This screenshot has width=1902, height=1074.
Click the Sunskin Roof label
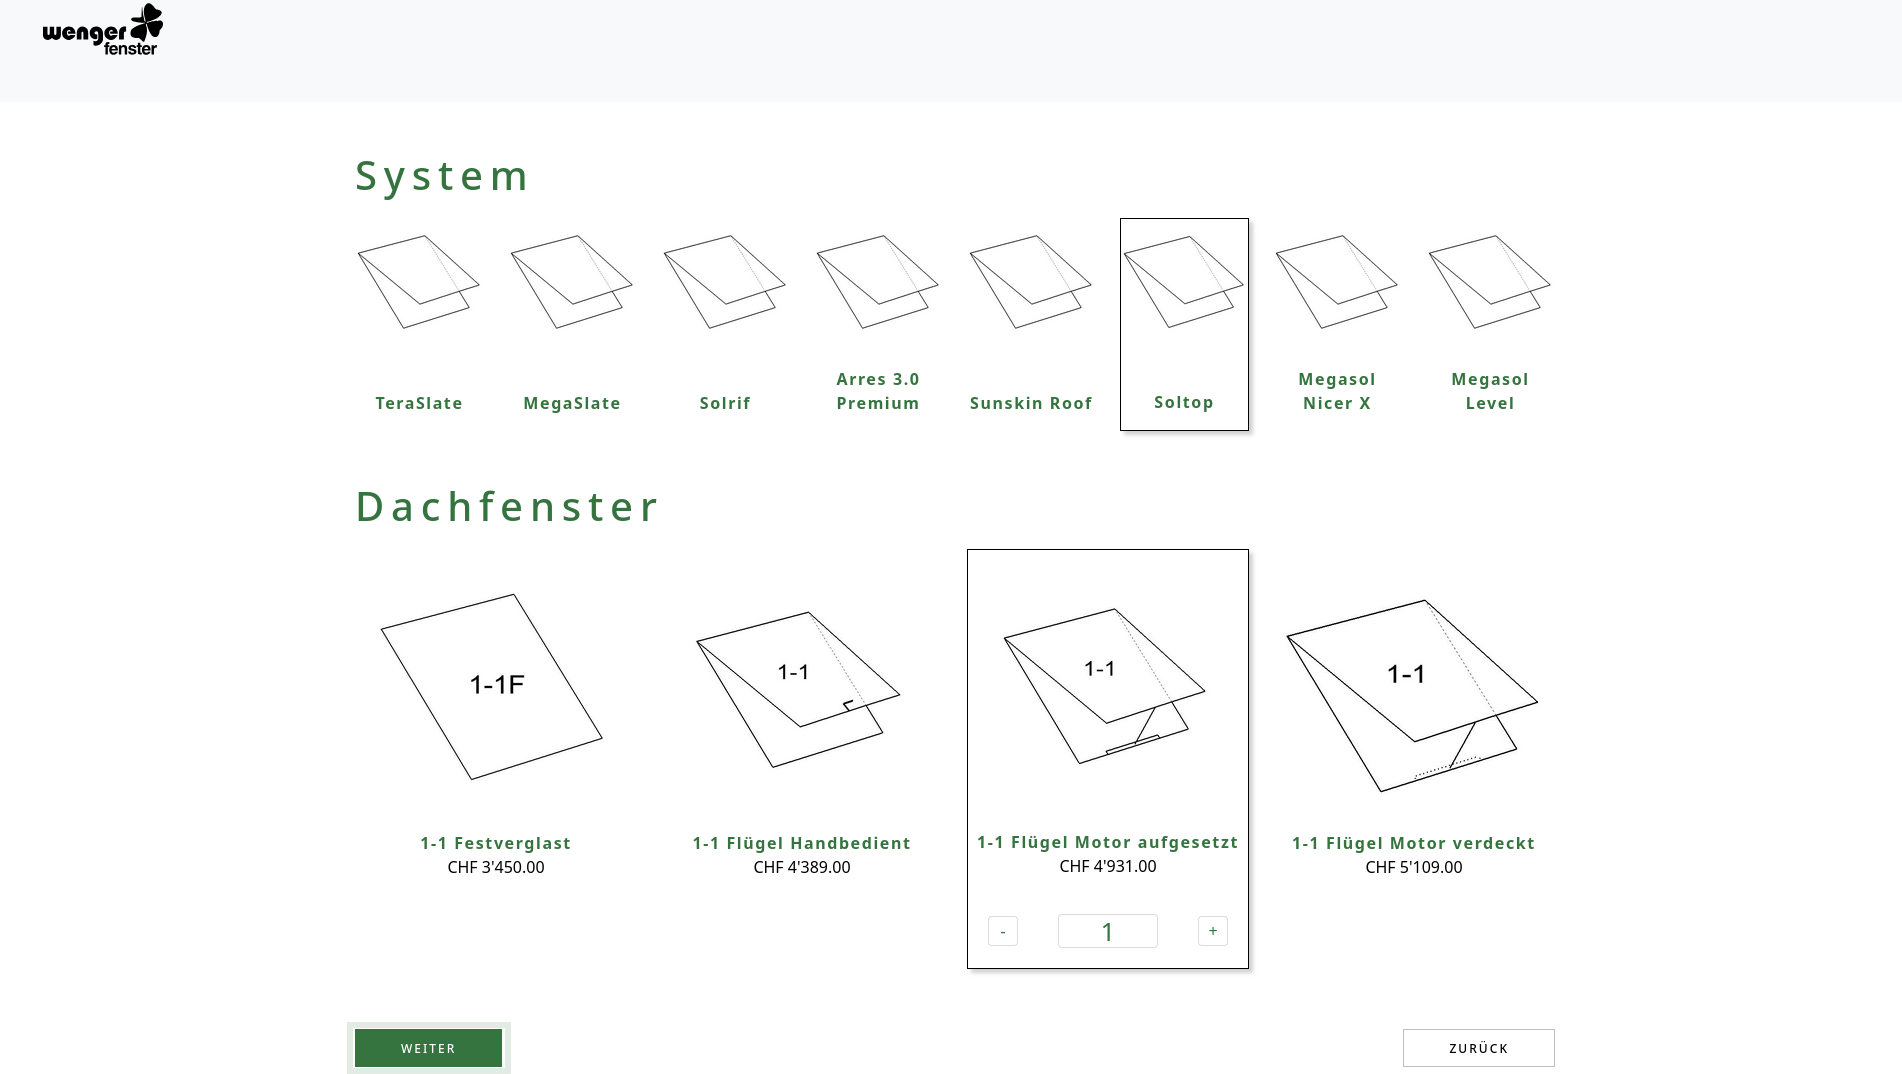1031,403
